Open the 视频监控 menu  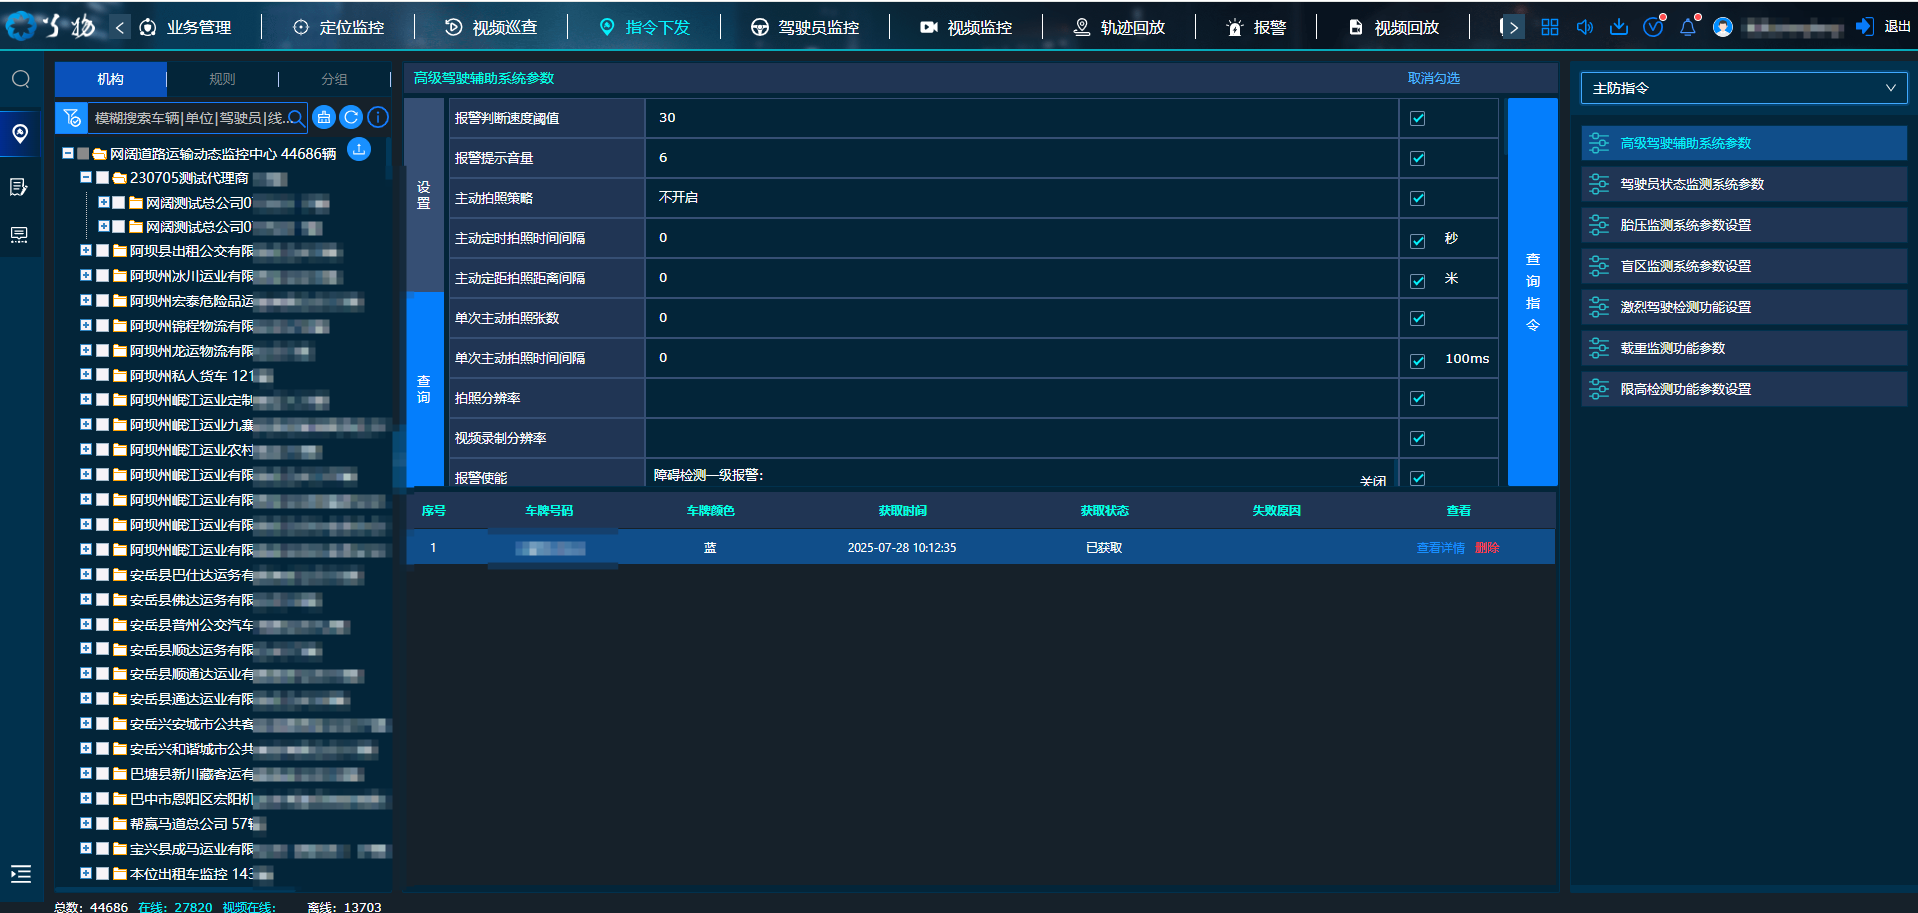point(966,27)
